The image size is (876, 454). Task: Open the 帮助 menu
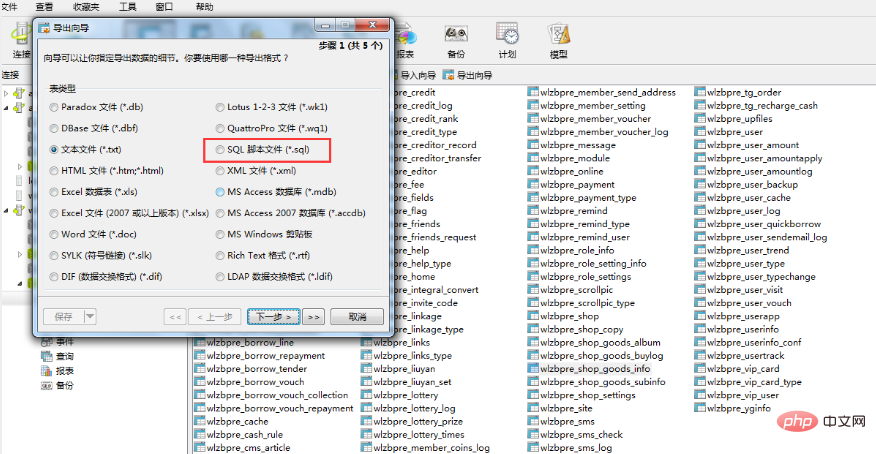tap(204, 7)
